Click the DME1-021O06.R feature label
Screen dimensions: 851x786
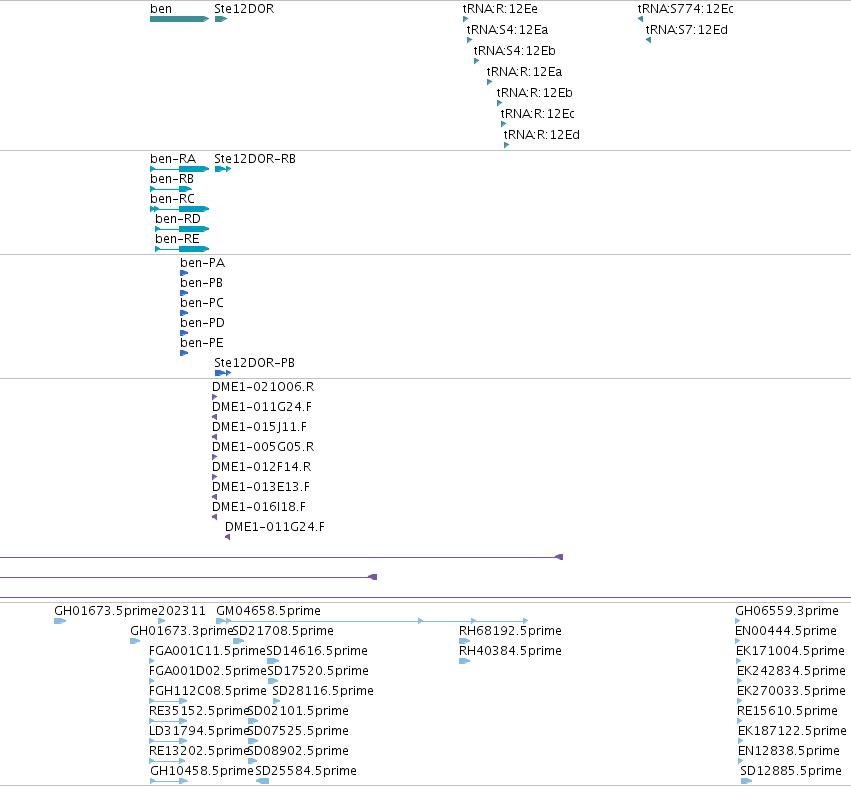(x=263, y=387)
